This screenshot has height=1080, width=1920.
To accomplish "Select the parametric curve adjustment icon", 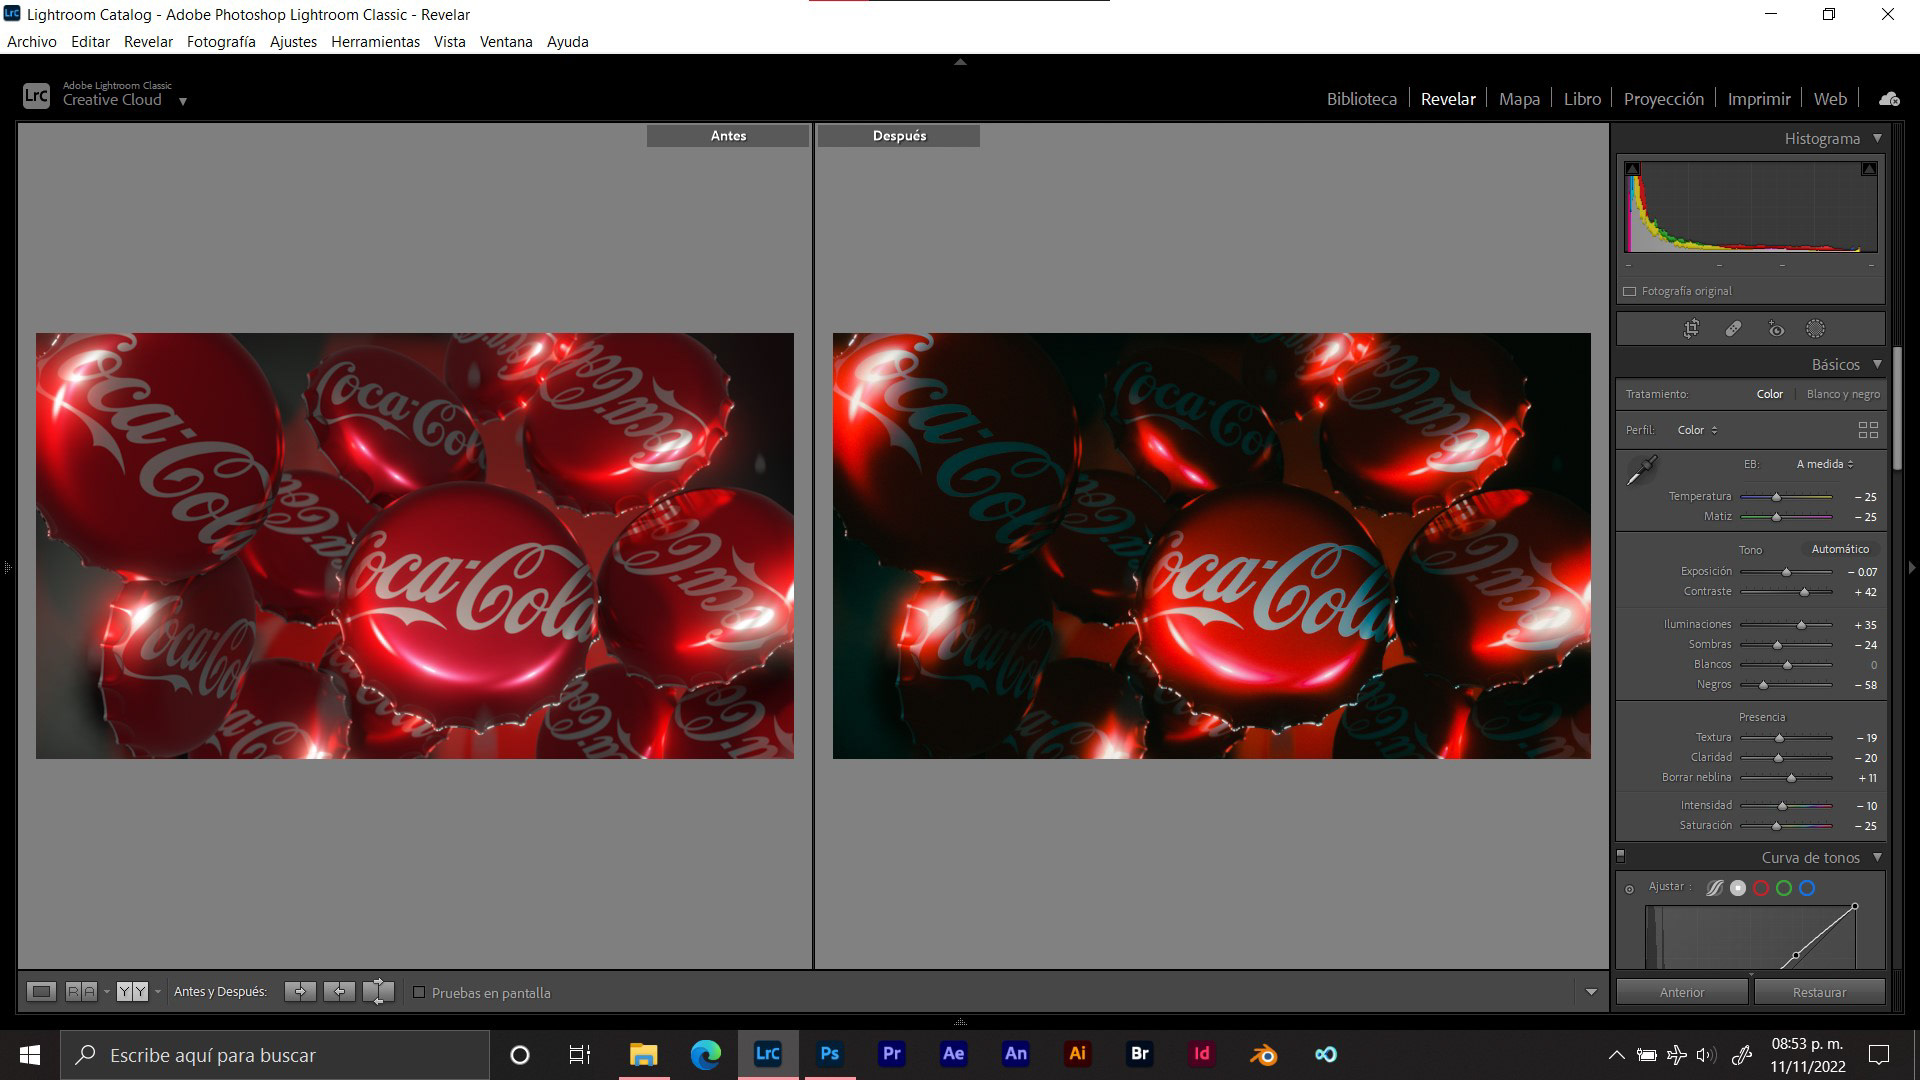I will [x=1714, y=888].
